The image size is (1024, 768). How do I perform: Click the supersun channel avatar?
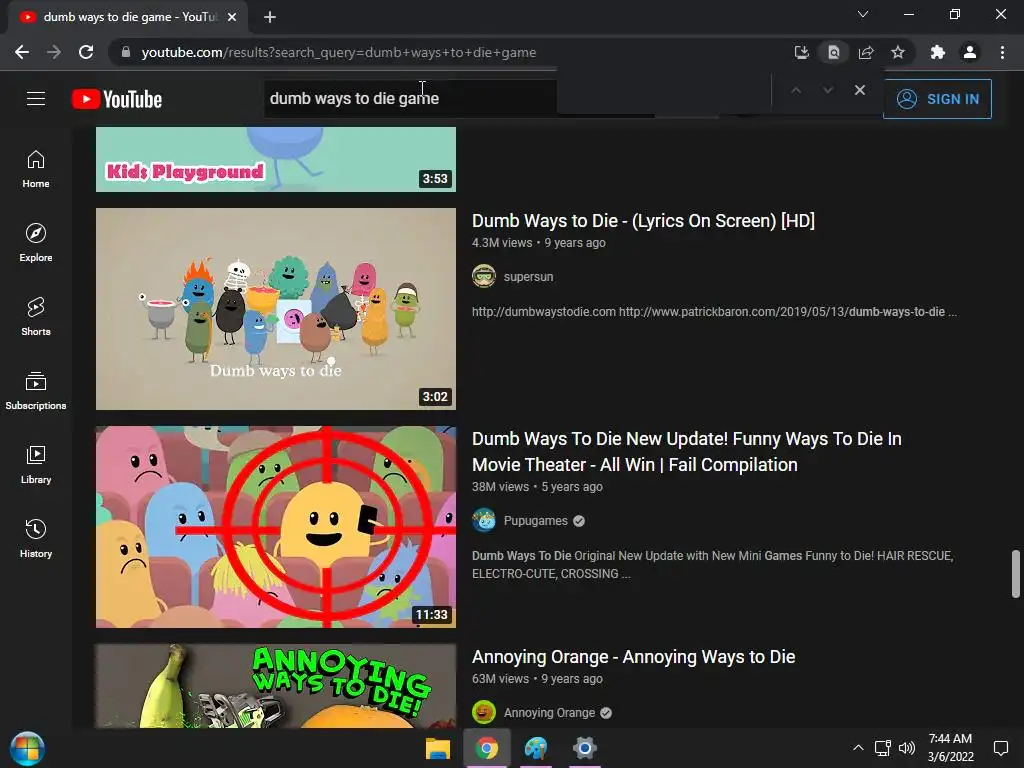coord(484,276)
